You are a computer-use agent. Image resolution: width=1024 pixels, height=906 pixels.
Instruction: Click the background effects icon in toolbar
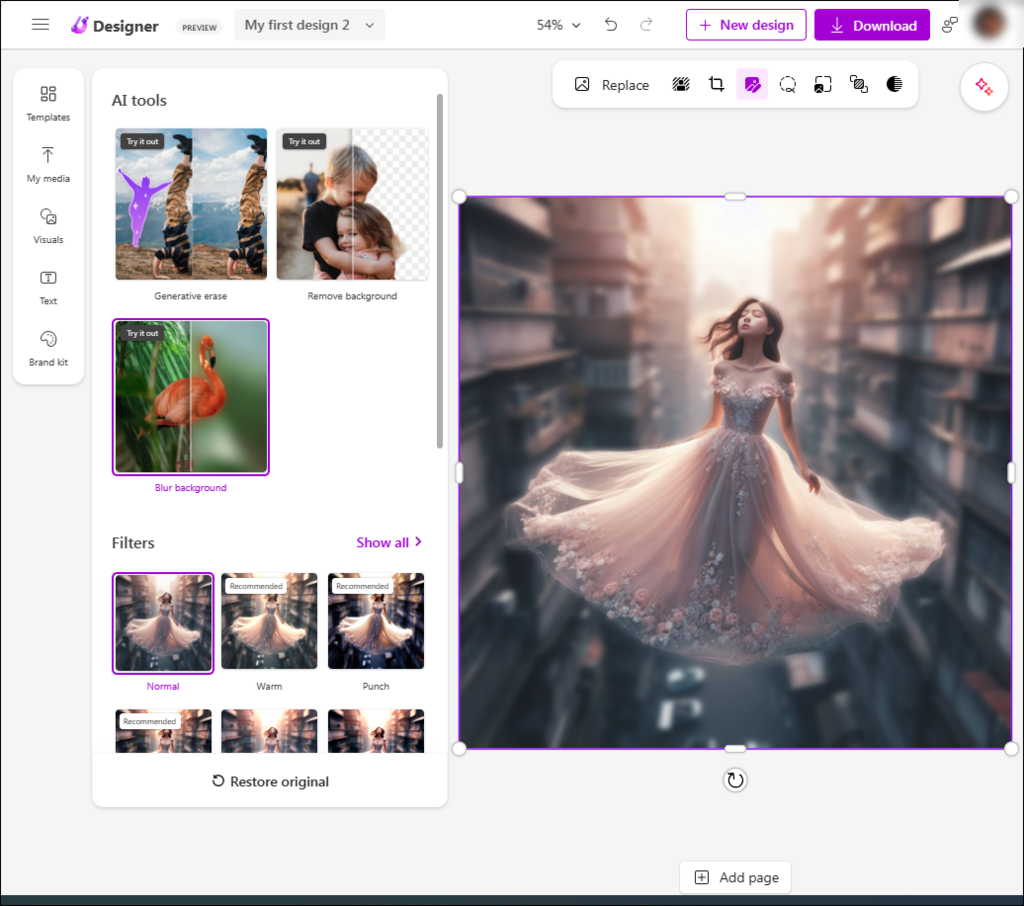coord(681,85)
